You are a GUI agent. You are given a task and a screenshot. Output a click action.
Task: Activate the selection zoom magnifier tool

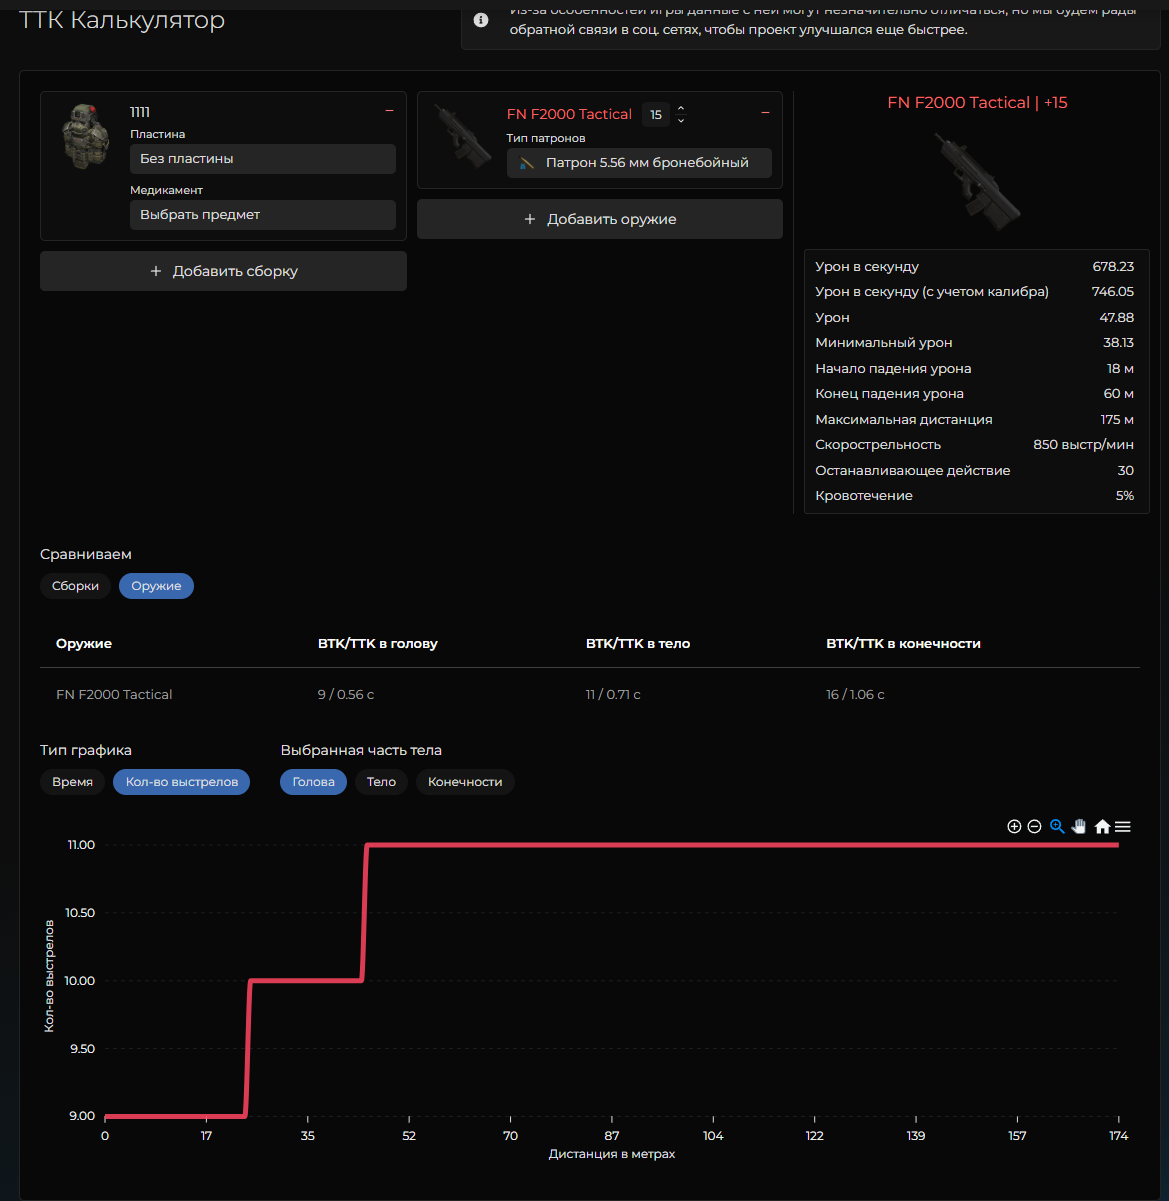[1057, 826]
